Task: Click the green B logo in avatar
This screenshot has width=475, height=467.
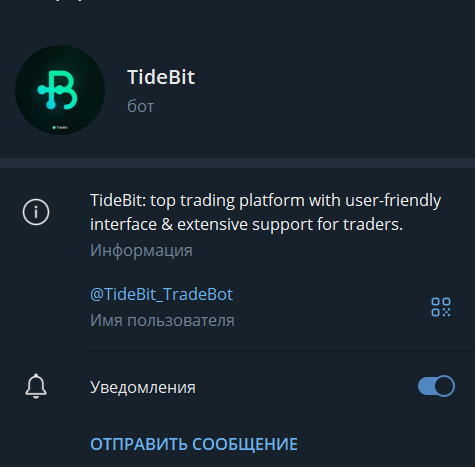Action: point(58,90)
